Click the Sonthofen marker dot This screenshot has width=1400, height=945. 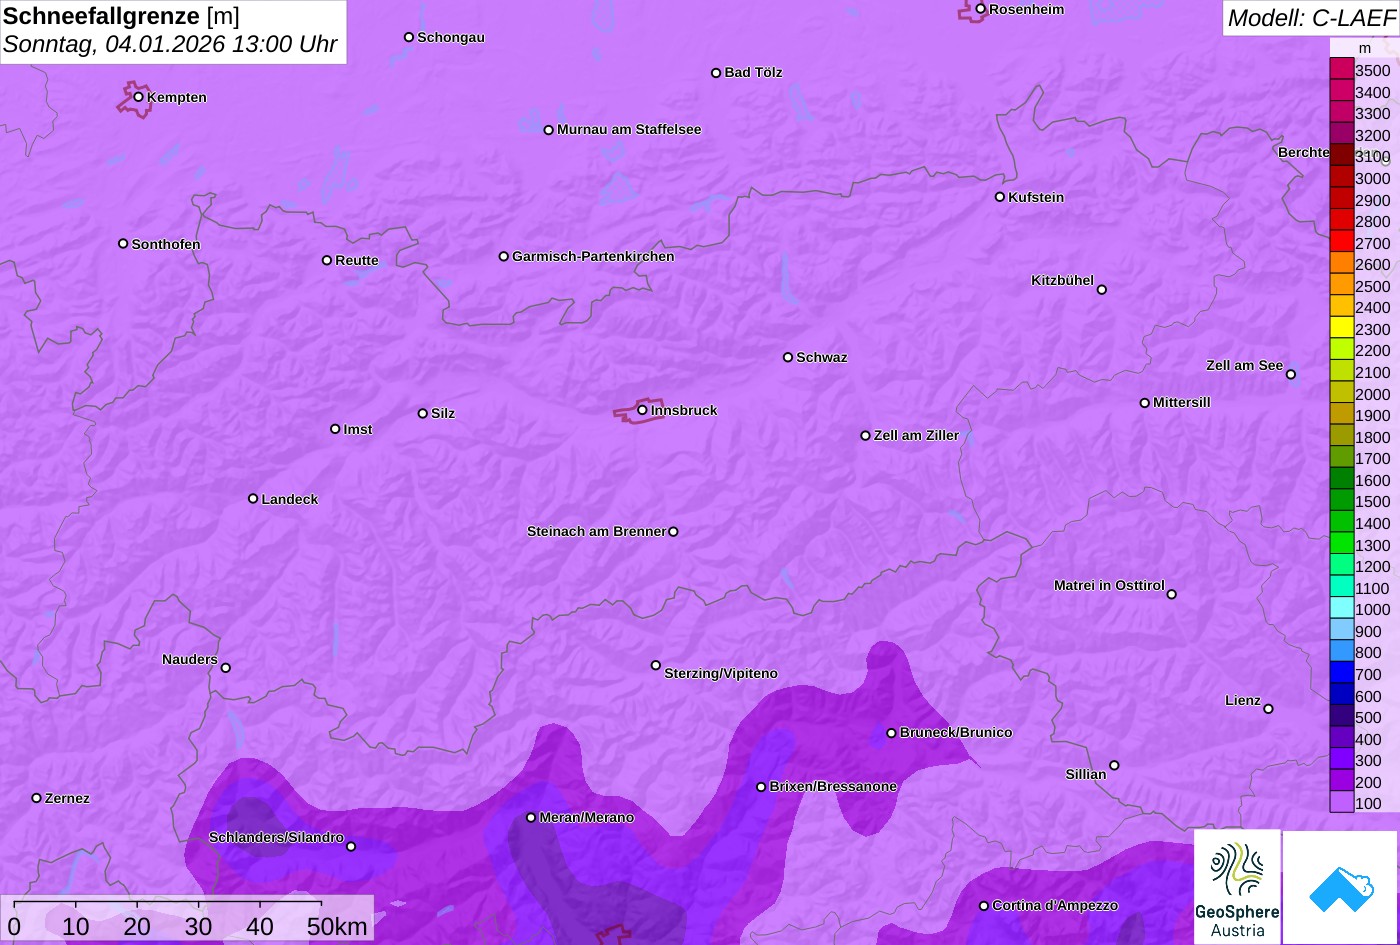click(x=123, y=244)
